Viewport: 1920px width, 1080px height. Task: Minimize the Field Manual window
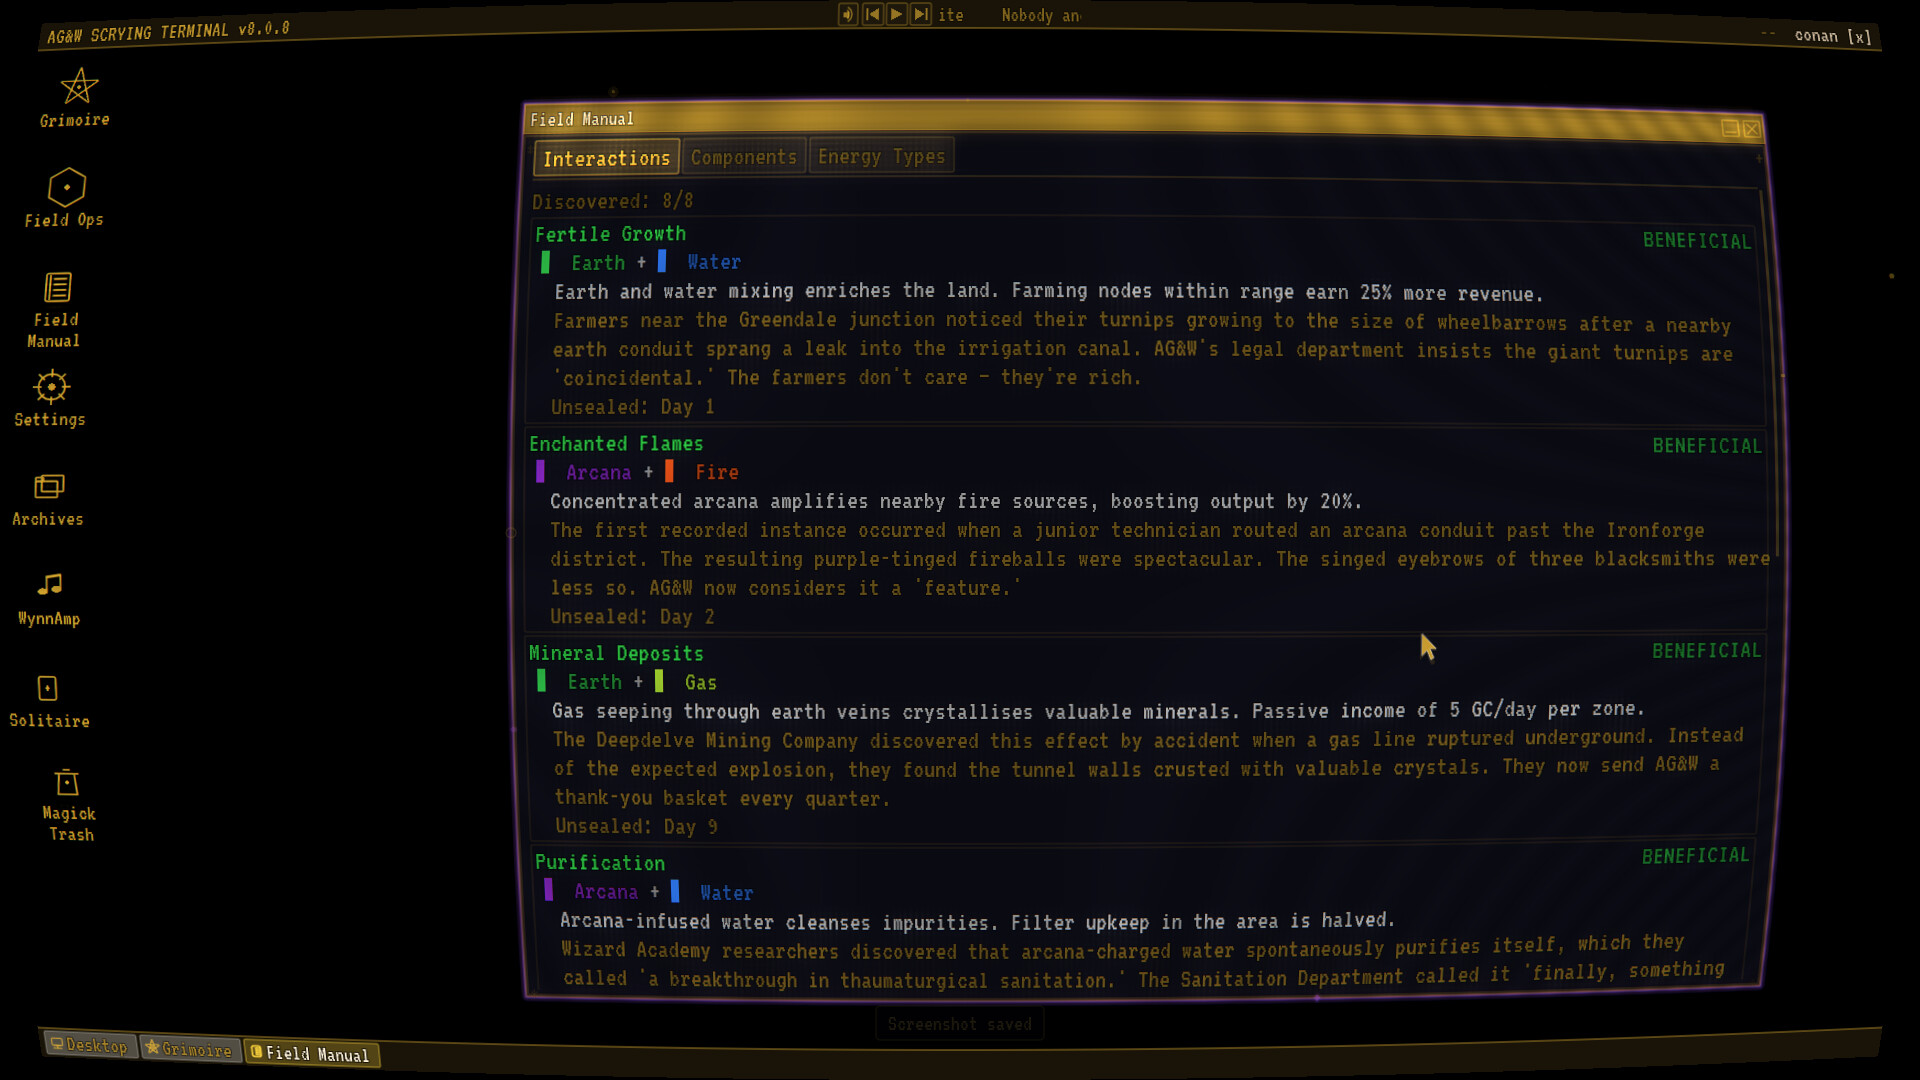click(x=1730, y=128)
